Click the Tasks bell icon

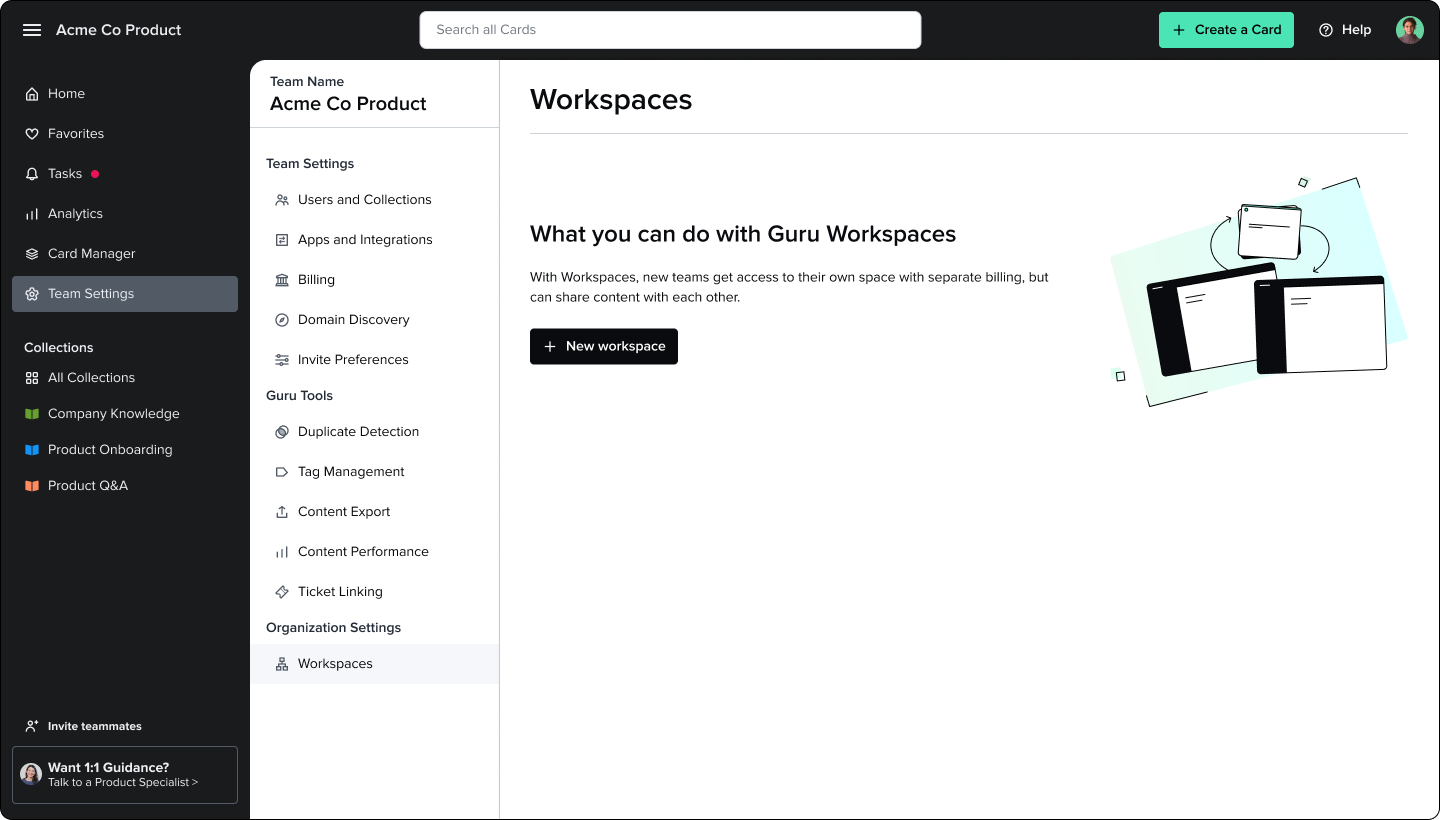(32, 174)
